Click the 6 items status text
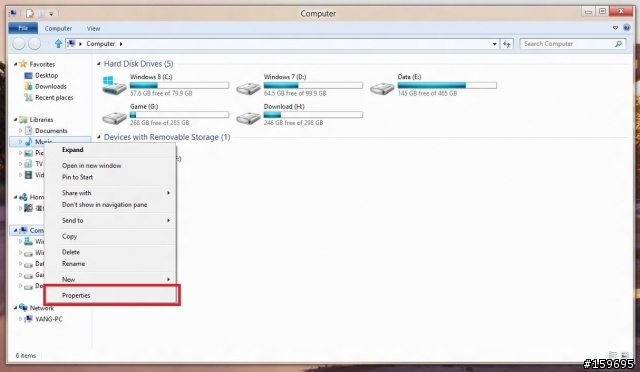This screenshot has width=640, height=372. (26, 355)
